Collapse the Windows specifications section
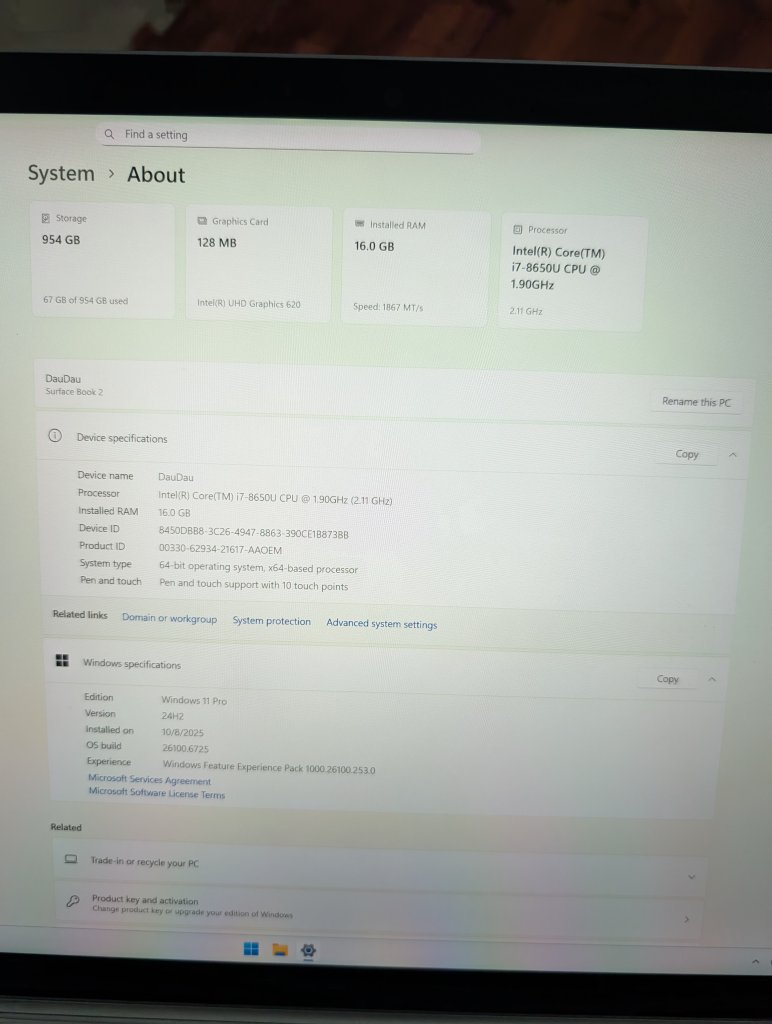Screen dimensions: 772x1024 tap(712, 680)
